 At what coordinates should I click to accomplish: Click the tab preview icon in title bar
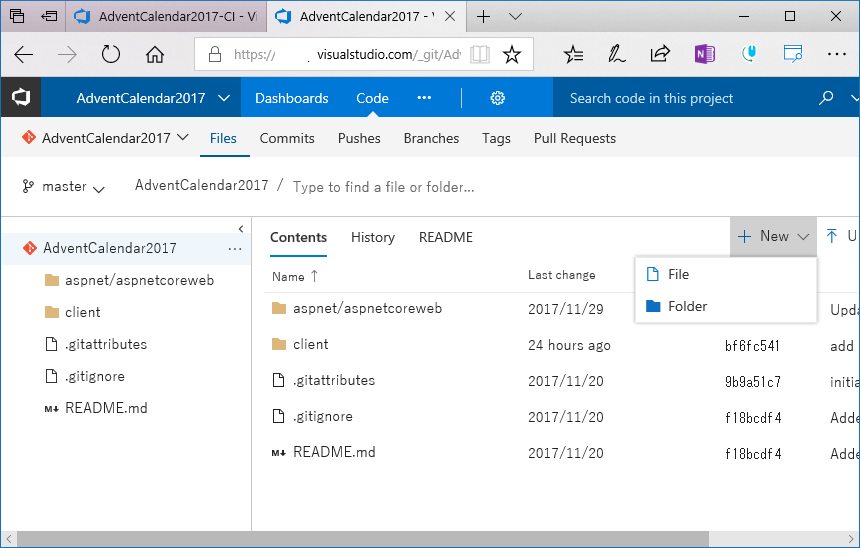tap(17, 16)
